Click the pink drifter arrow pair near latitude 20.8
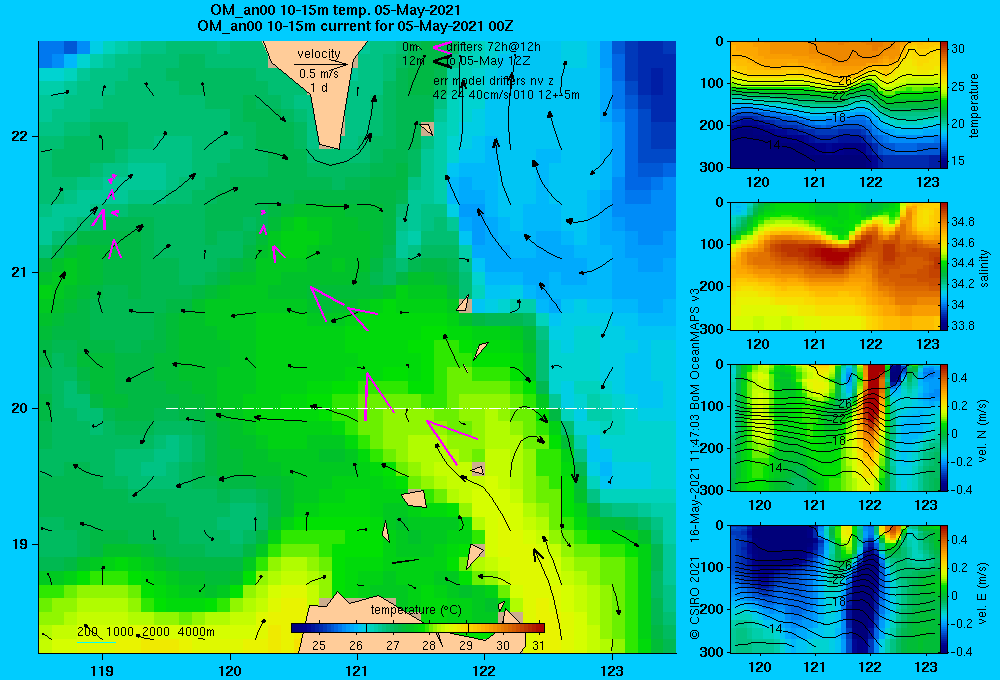Image resolution: width=1000 pixels, height=680 pixels. pyautogui.click(x=343, y=309)
